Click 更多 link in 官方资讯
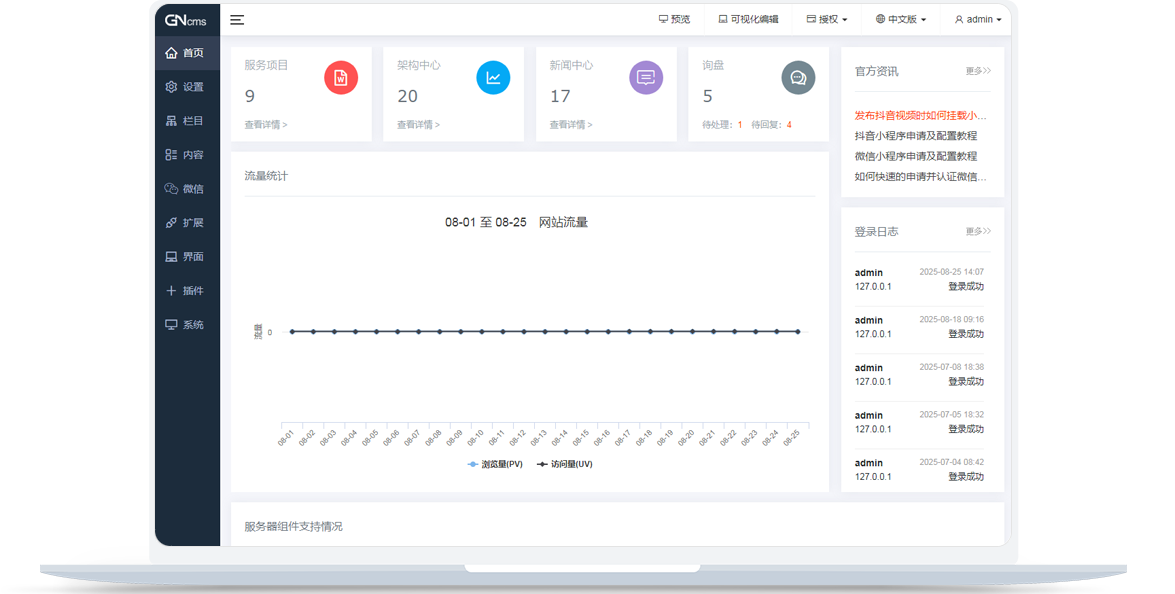 point(977,72)
